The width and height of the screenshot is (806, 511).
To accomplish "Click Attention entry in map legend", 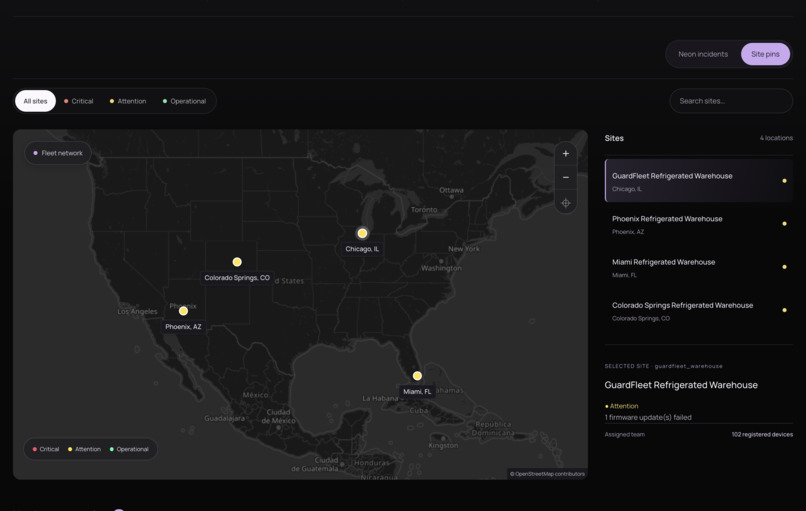I will point(84,449).
